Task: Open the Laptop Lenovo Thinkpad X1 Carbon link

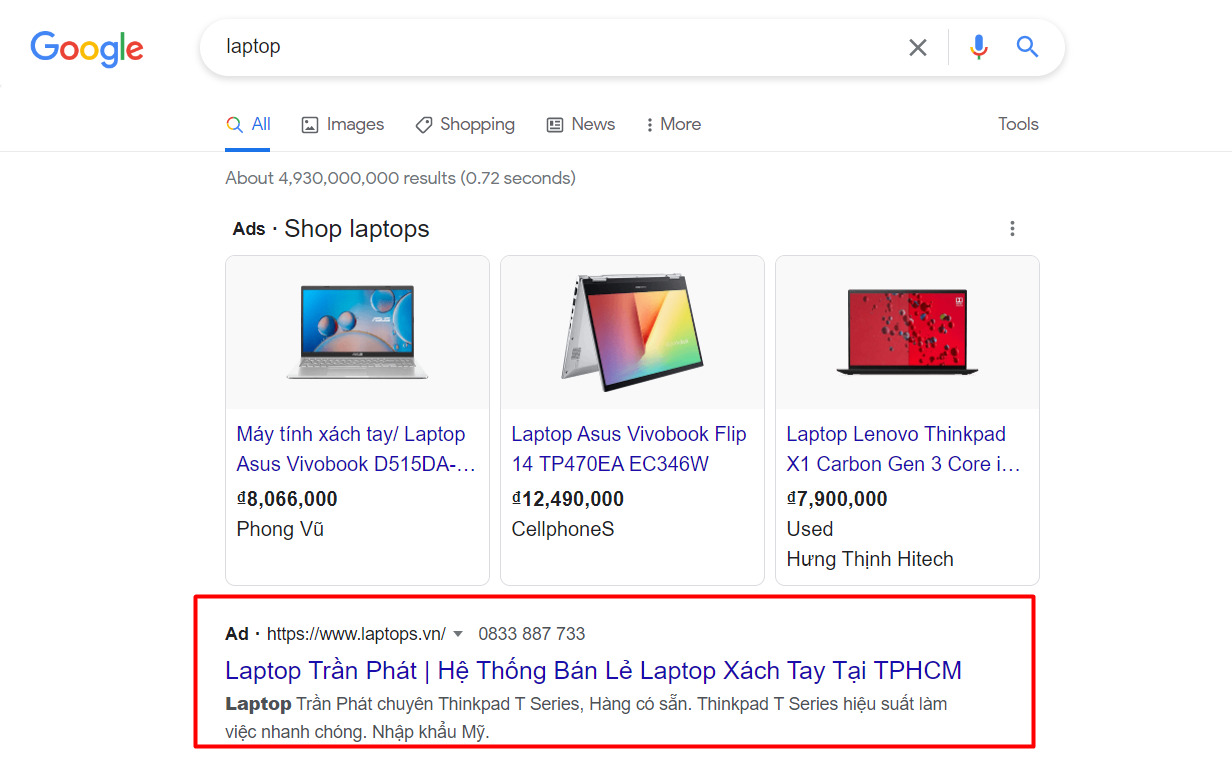Action: (x=903, y=449)
